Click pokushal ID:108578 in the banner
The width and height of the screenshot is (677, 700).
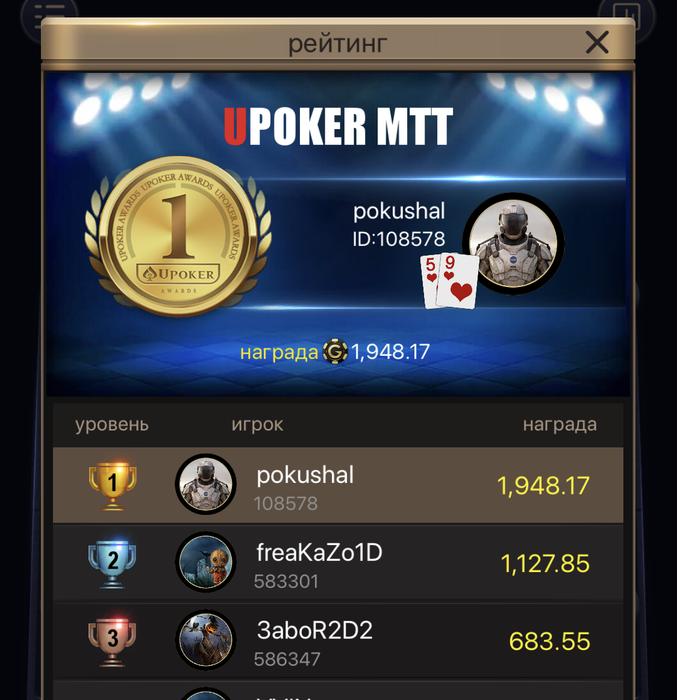pos(399,225)
